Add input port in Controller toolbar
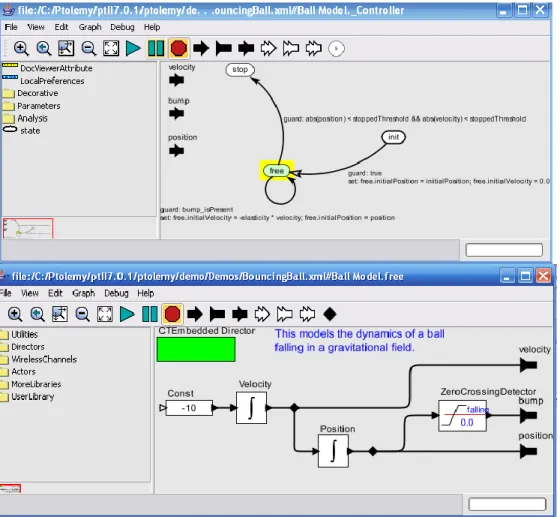The height and width of the screenshot is (517, 560). point(201,48)
